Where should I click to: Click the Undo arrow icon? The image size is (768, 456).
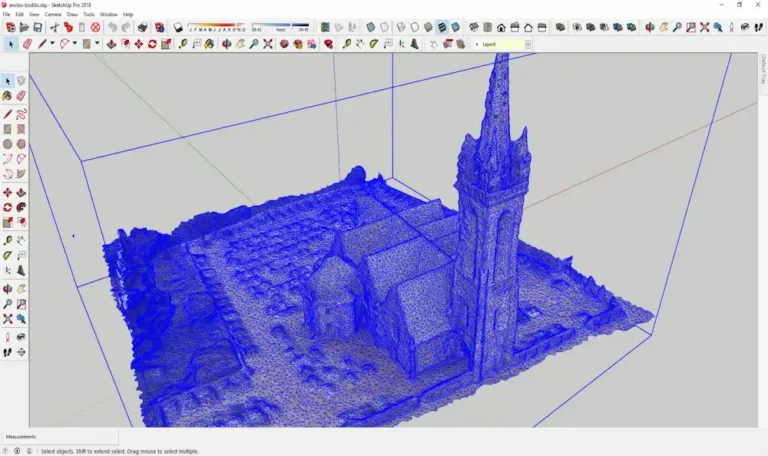click(x=113, y=27)
